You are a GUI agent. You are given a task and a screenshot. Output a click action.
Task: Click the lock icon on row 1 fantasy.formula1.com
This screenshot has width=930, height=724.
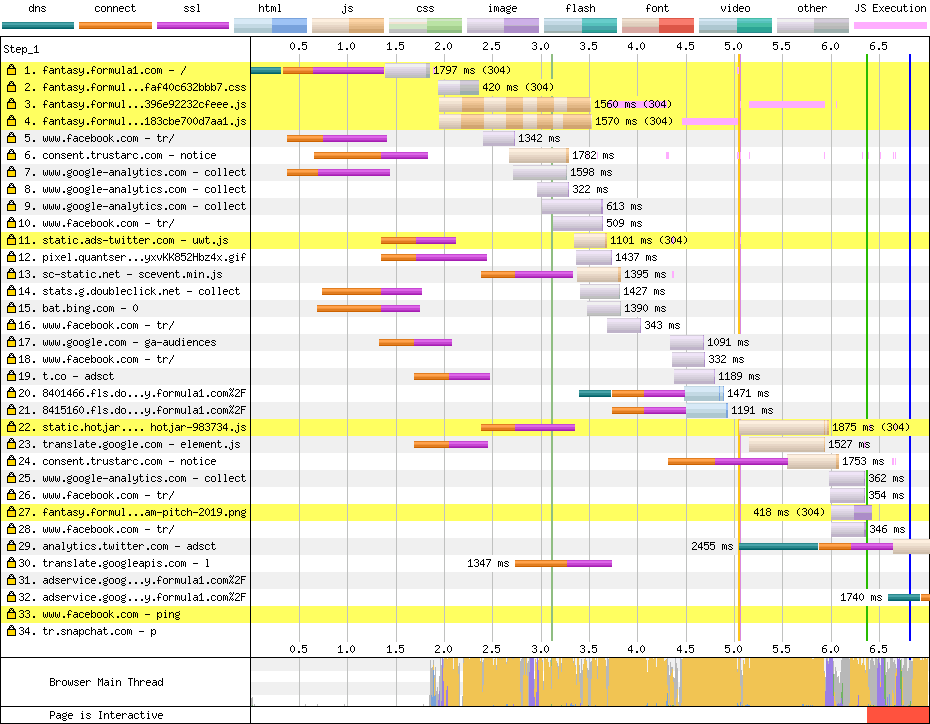pyautogui.click(x=11, y=70)
